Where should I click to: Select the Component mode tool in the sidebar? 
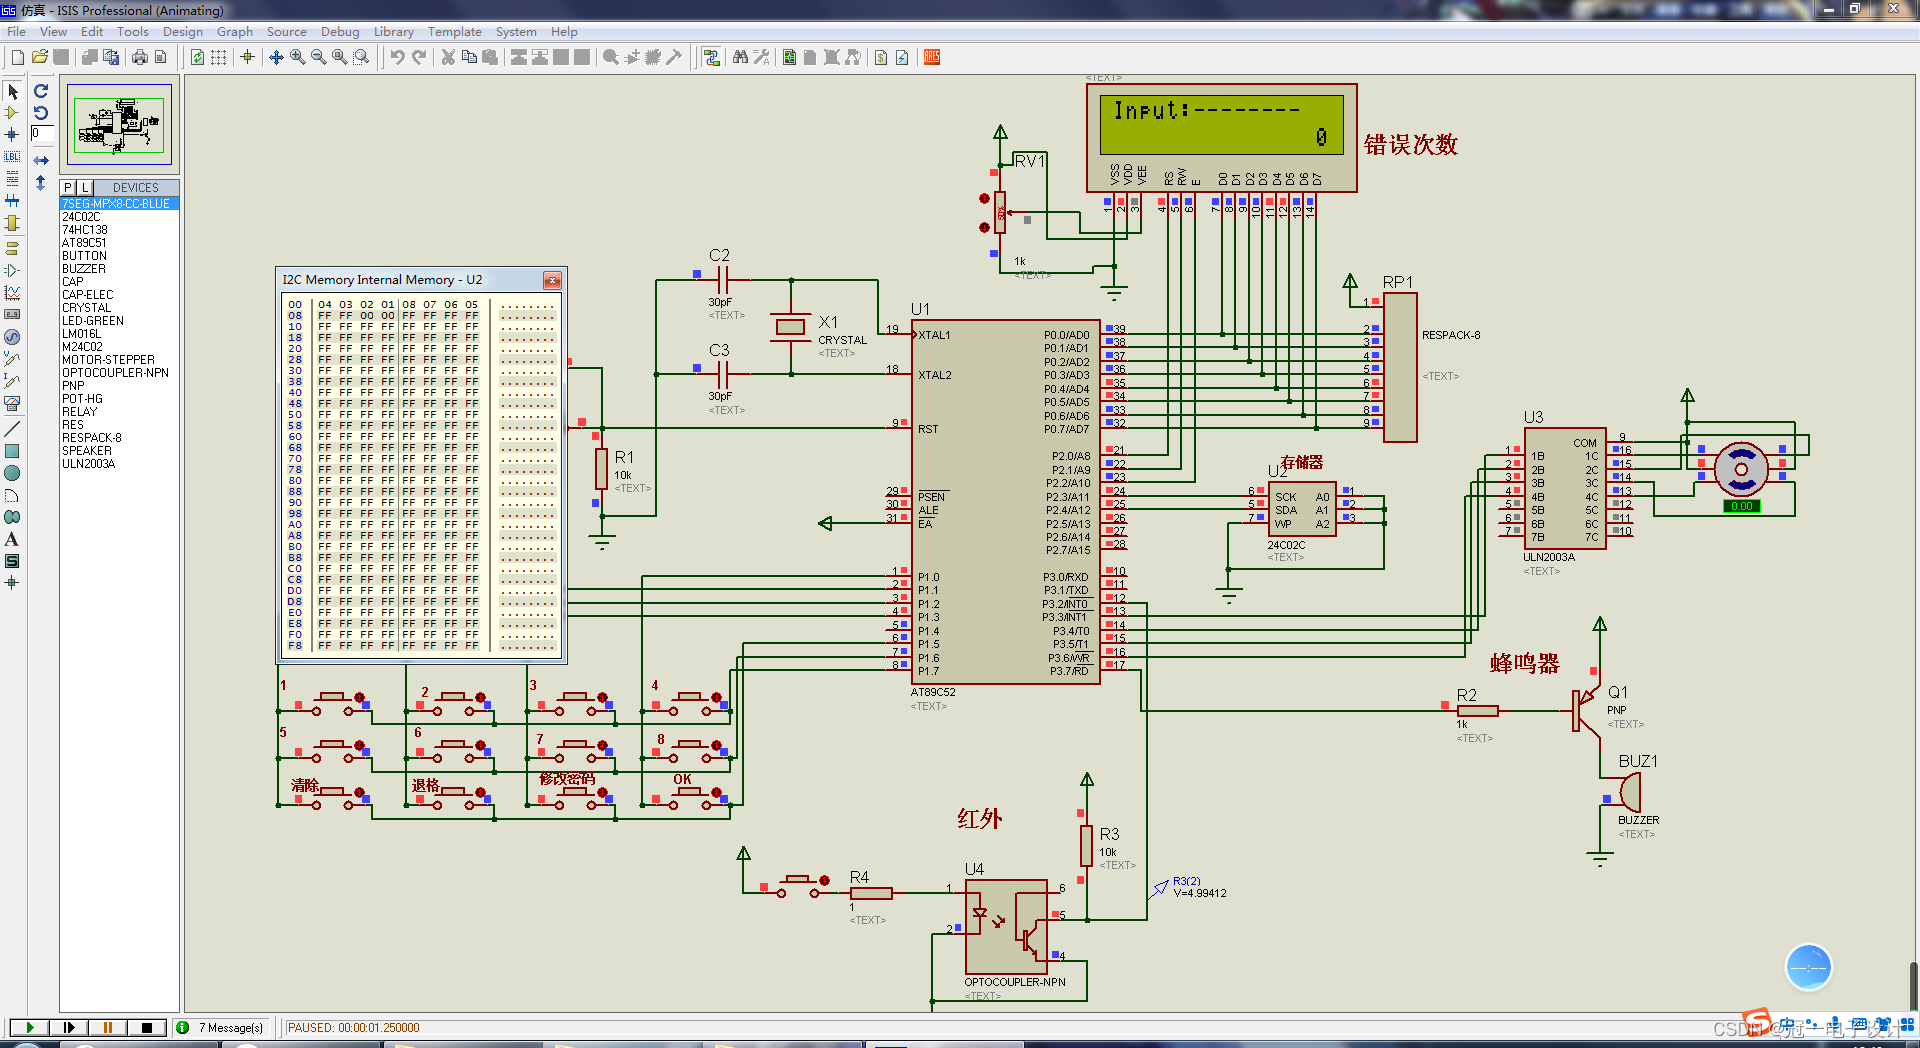point(12,113)
